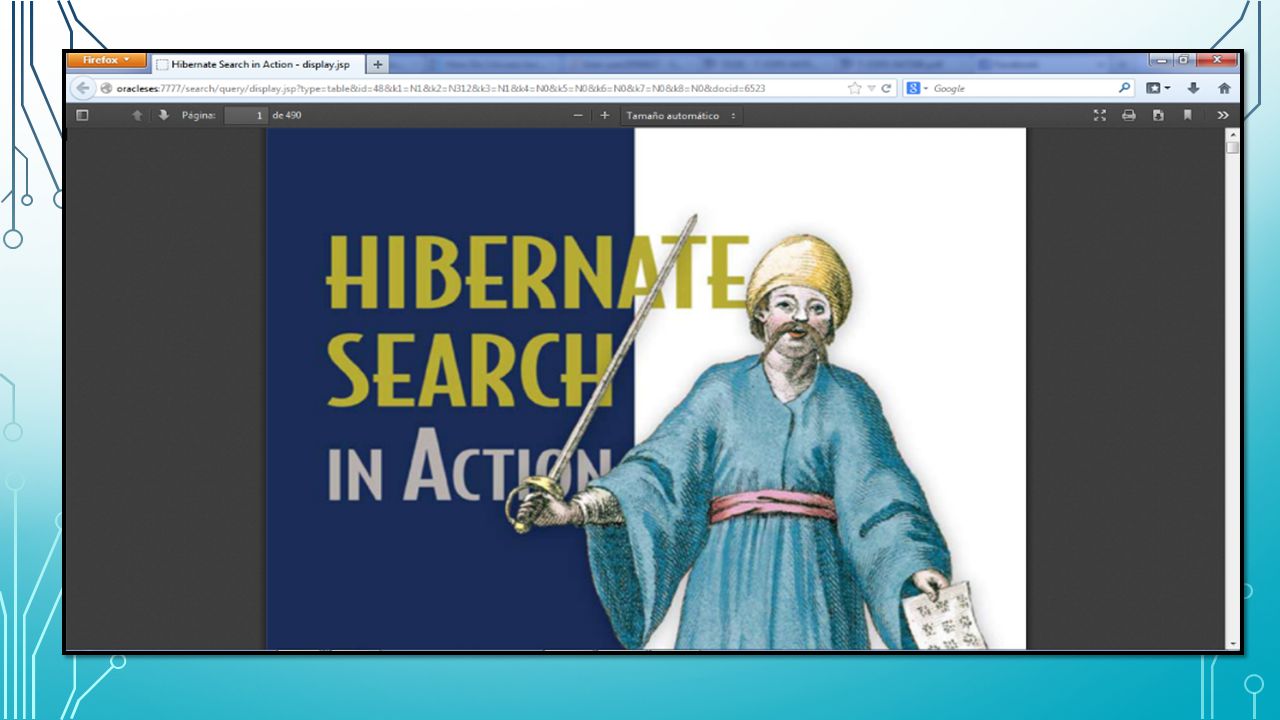Open the orange Firefox menu button
Image resolution: width=1280 pixels, height=720 pixels.
point(107,60)
